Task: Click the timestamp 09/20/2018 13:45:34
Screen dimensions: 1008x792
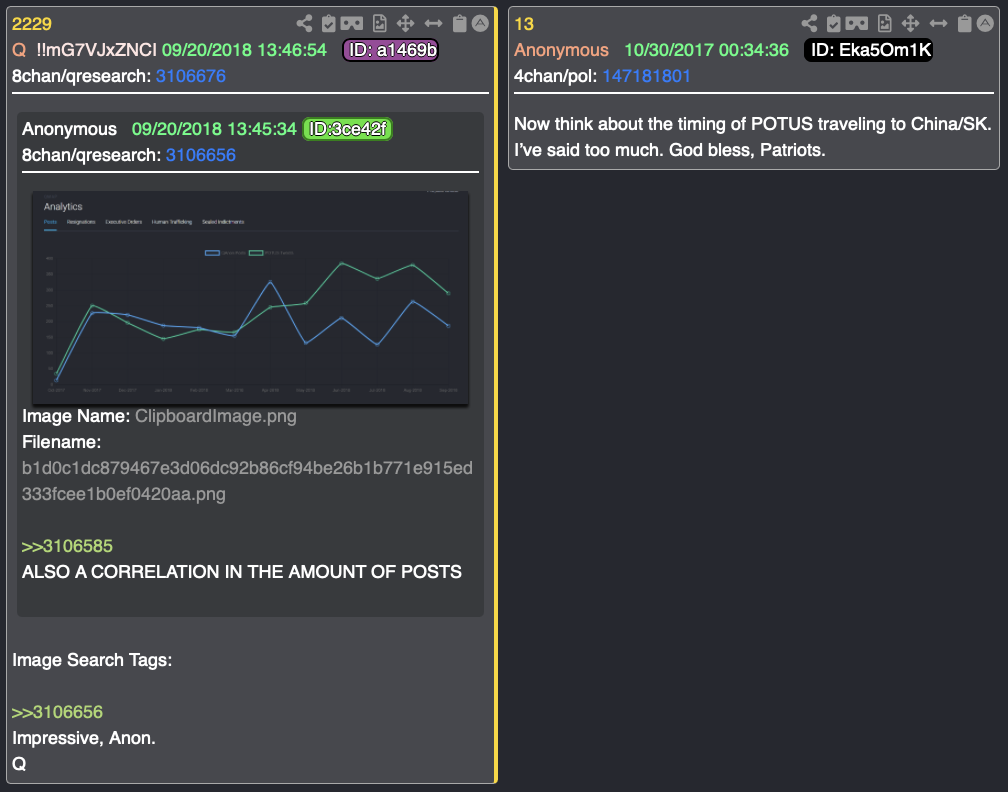Action: click(214, 129)
